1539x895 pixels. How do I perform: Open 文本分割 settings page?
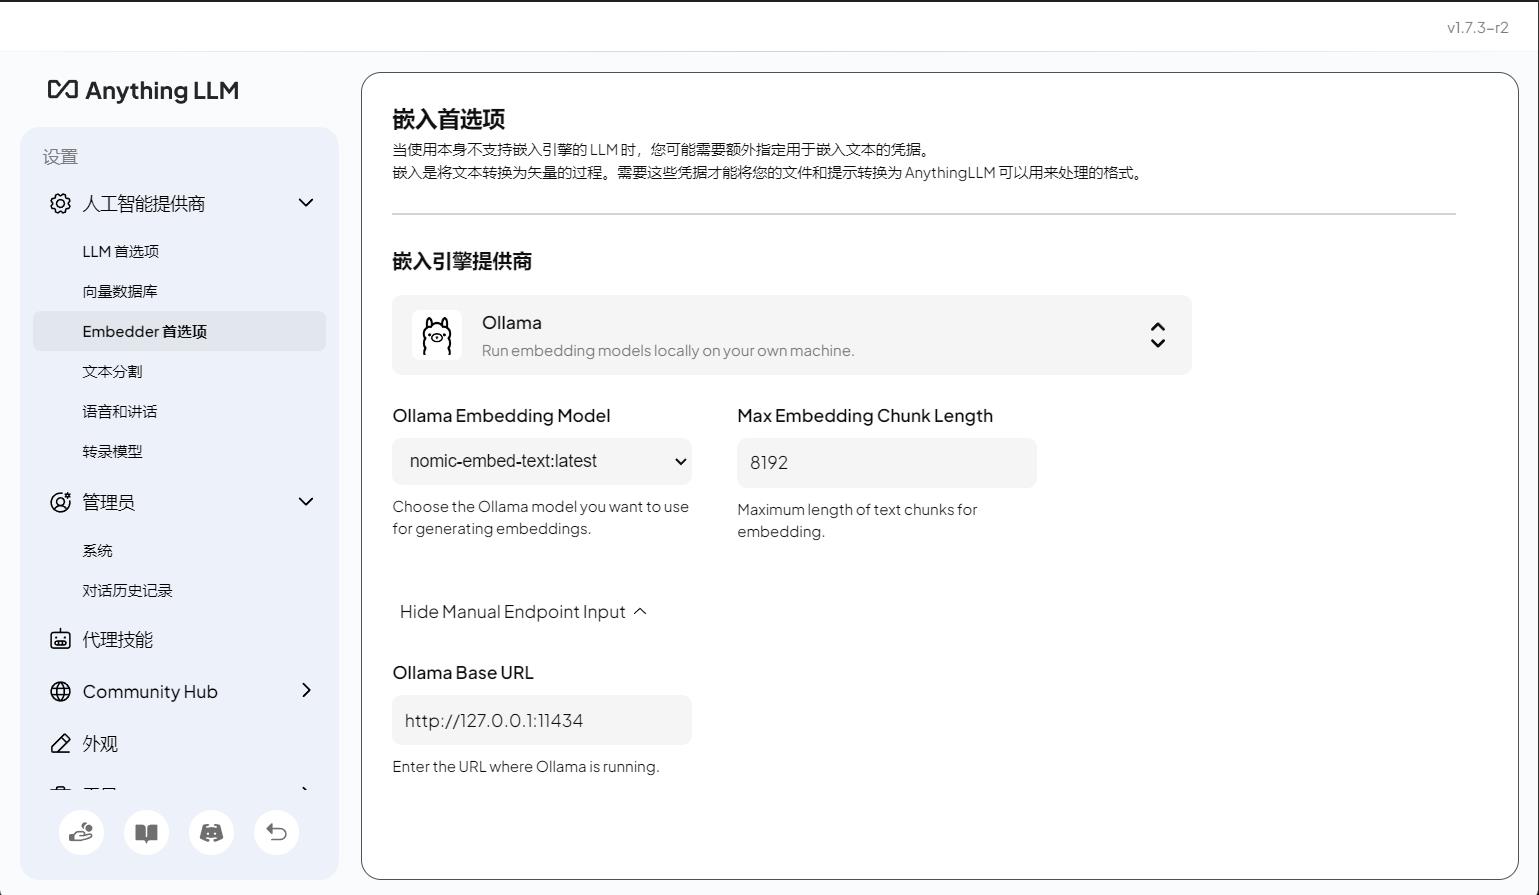(112, 372)
